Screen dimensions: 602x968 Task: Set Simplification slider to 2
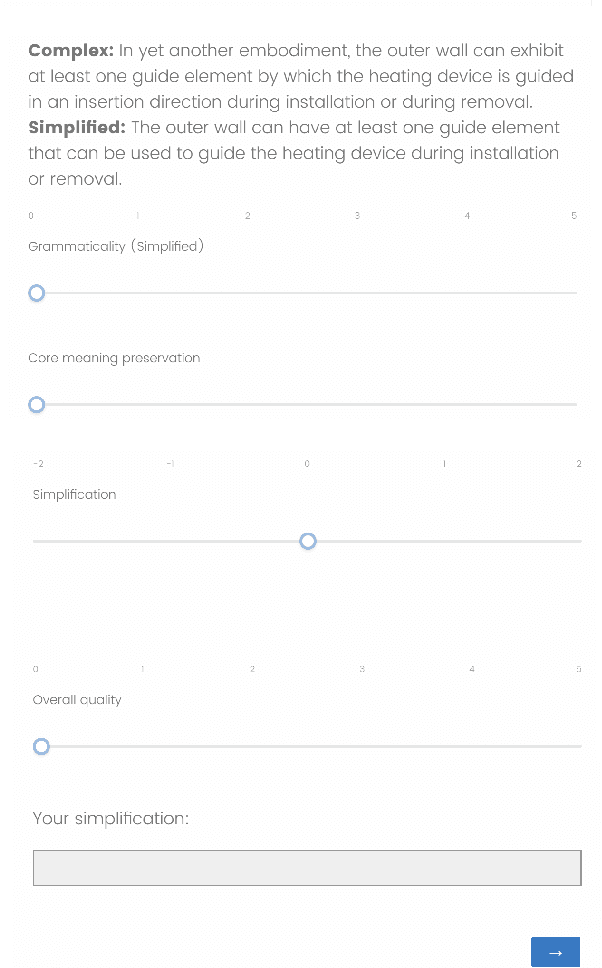click(579, 541)
